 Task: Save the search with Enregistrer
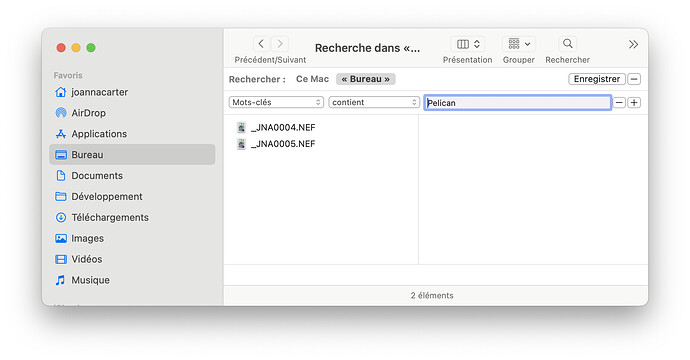pos(597,79)
